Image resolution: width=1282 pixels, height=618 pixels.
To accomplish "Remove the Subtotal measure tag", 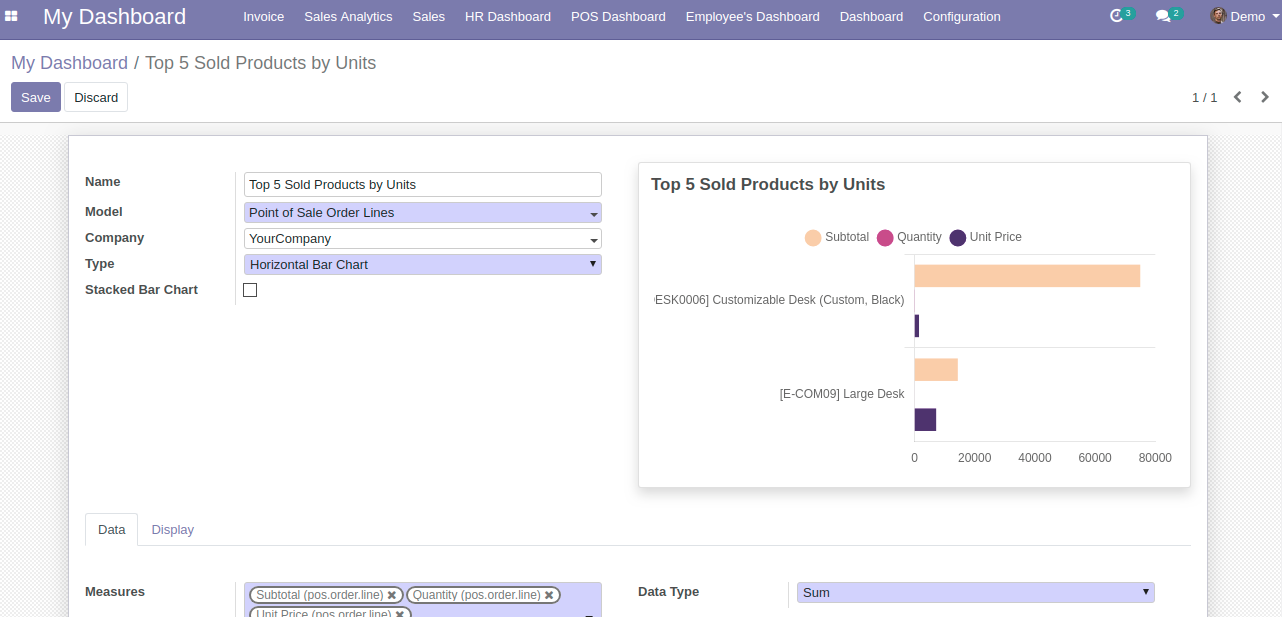I will coord(392,595).
